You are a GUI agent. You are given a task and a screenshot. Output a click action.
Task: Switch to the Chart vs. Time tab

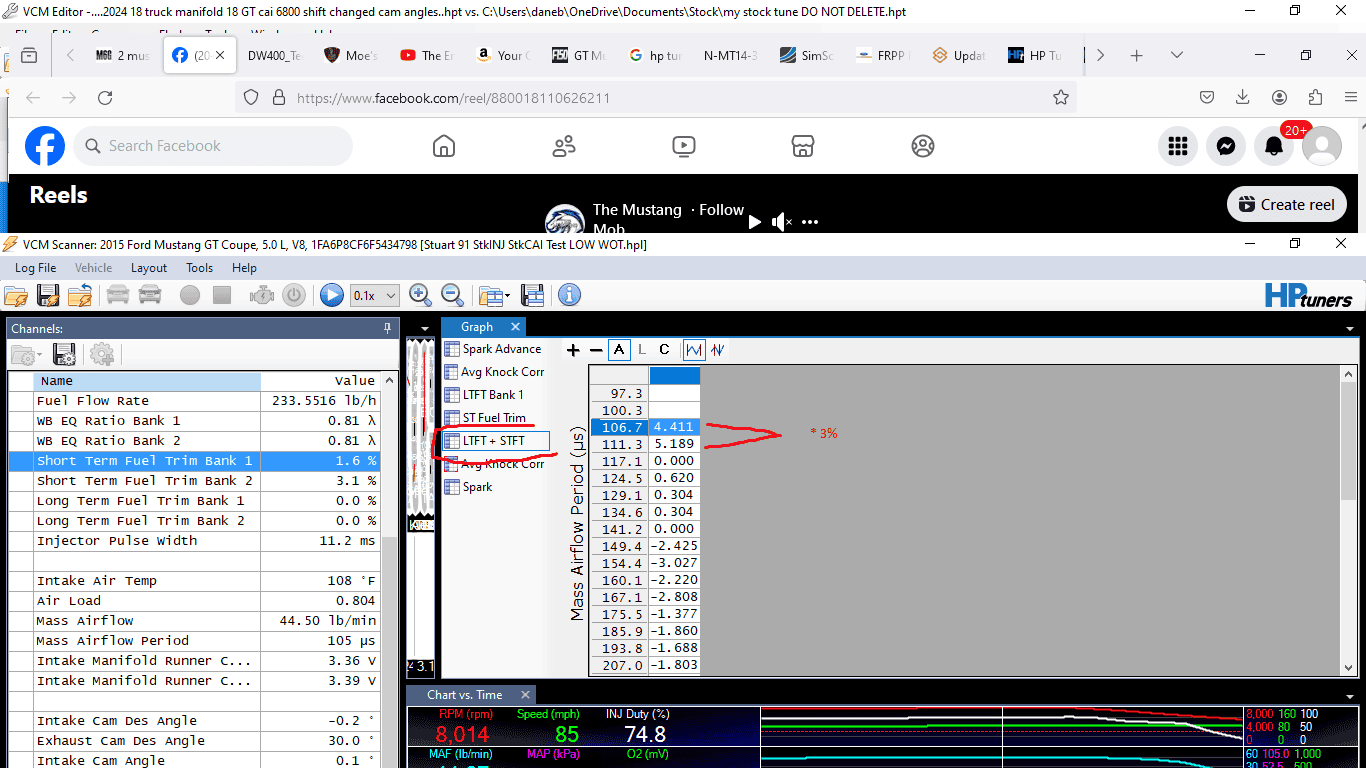pyautogui.click(x=465, y=695)
